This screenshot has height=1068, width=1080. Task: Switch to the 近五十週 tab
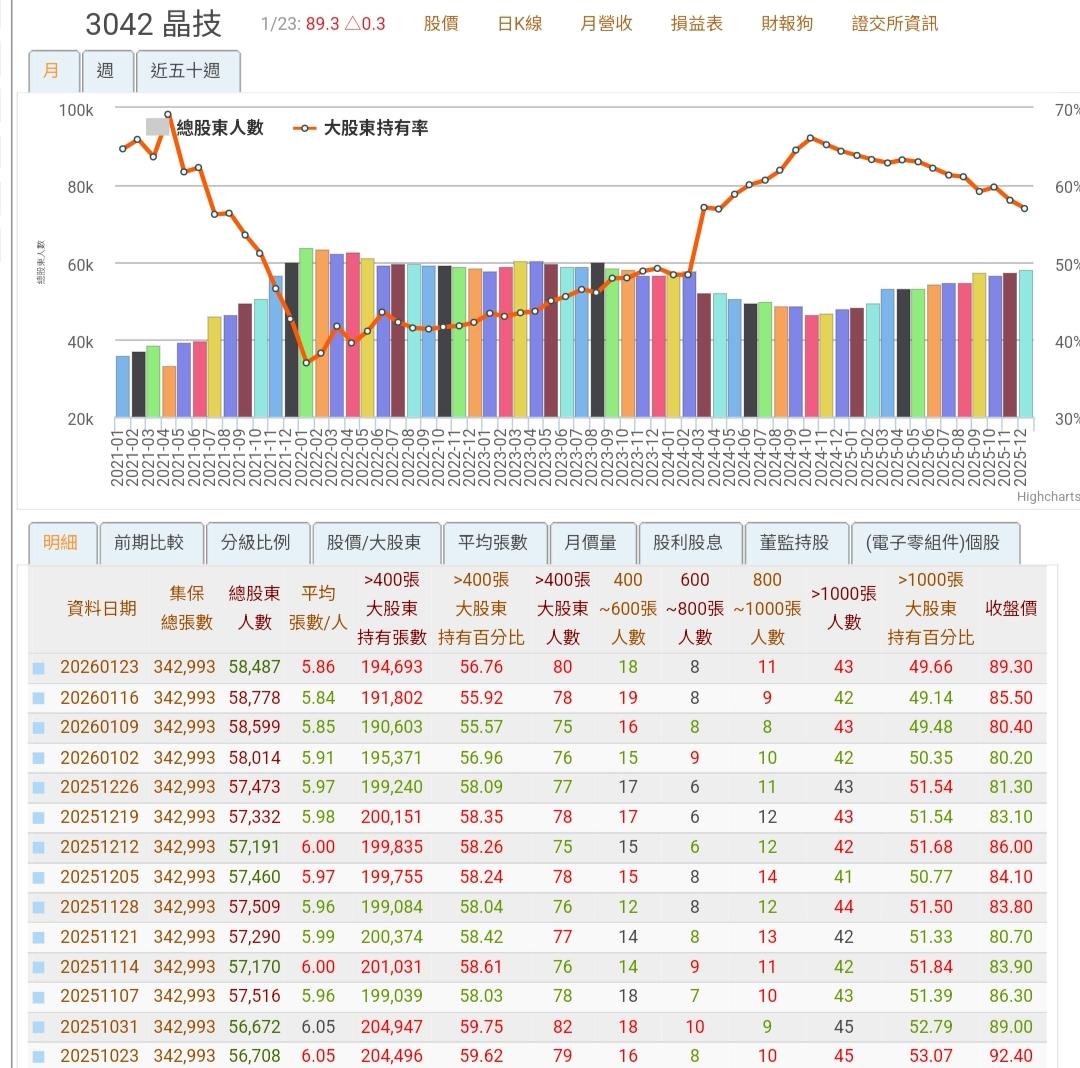coord(188,71)
